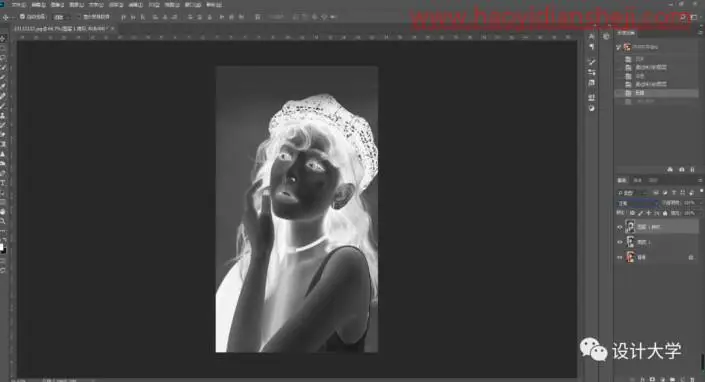The width and height of the screenshot is (705, 382).
Task: Select the Horizontal Type tool (T)
Action: coord(3,183)
